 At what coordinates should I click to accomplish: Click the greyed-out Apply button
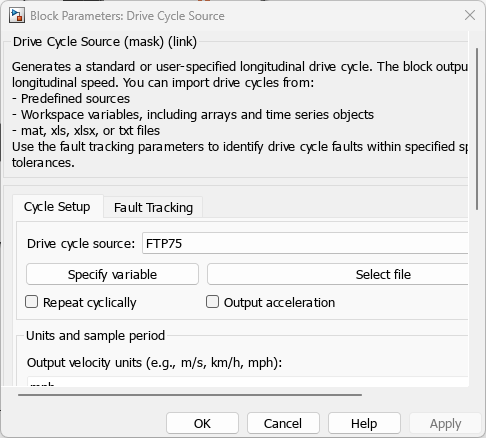pos(445,423)
